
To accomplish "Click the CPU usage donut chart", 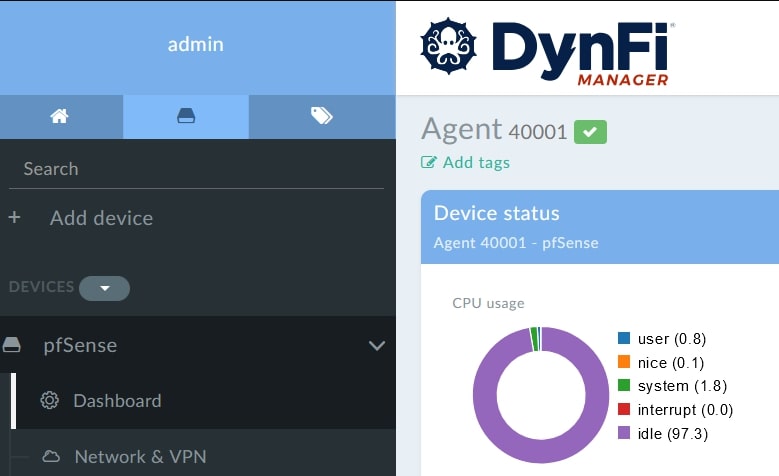I will coord(541,395).
